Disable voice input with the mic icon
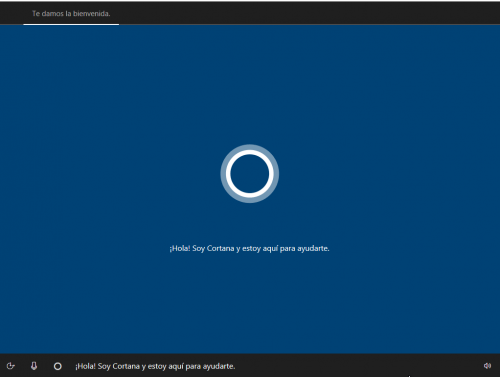The image size is (500, 377). 34,366
